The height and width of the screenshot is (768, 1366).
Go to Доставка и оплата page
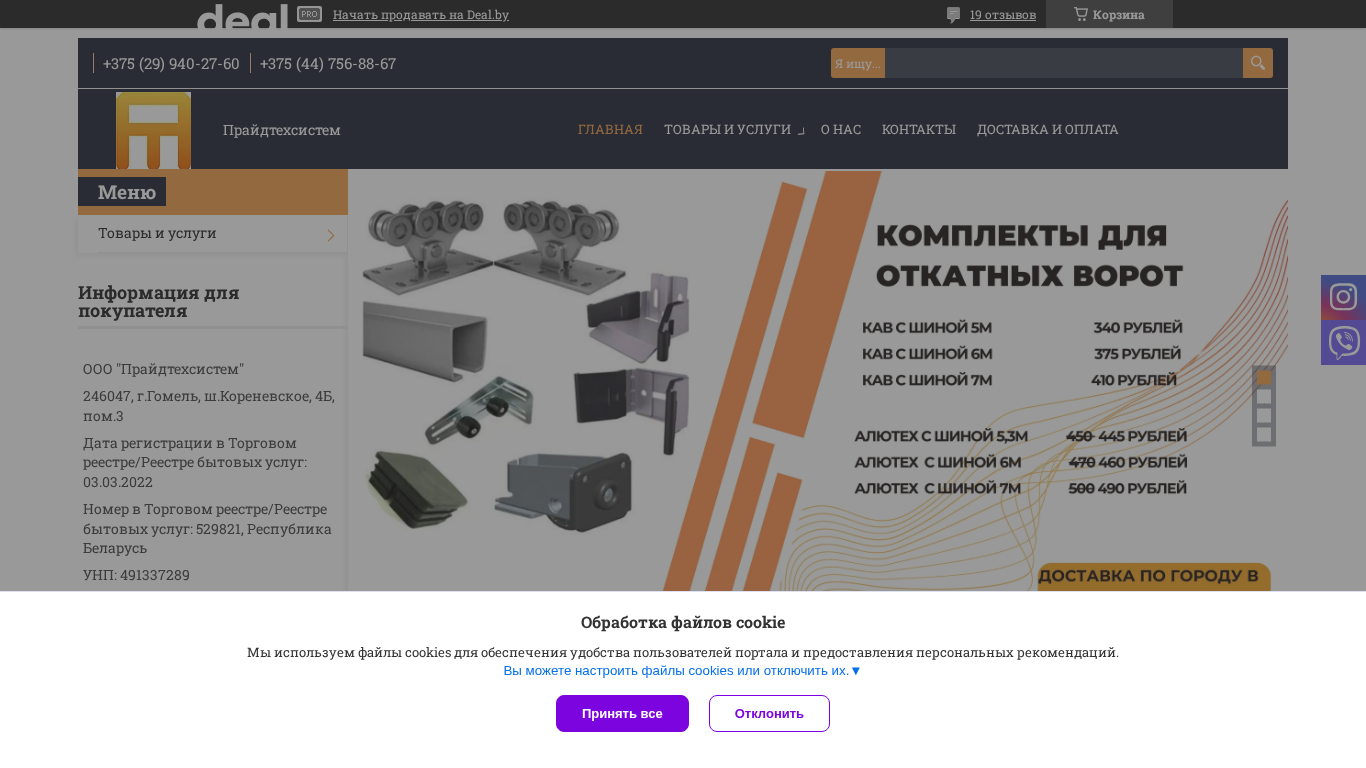[1047, 130]
